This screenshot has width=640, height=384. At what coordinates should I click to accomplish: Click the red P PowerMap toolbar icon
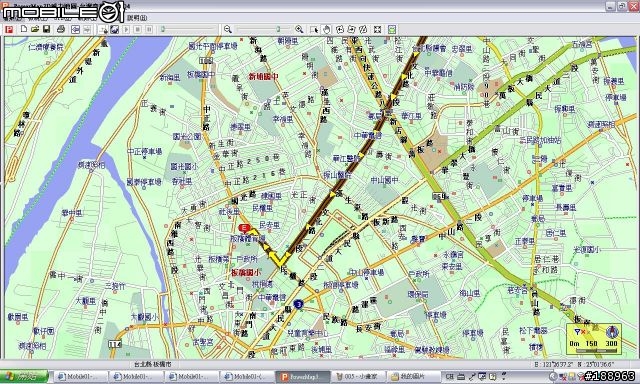(x=9, y=29)
